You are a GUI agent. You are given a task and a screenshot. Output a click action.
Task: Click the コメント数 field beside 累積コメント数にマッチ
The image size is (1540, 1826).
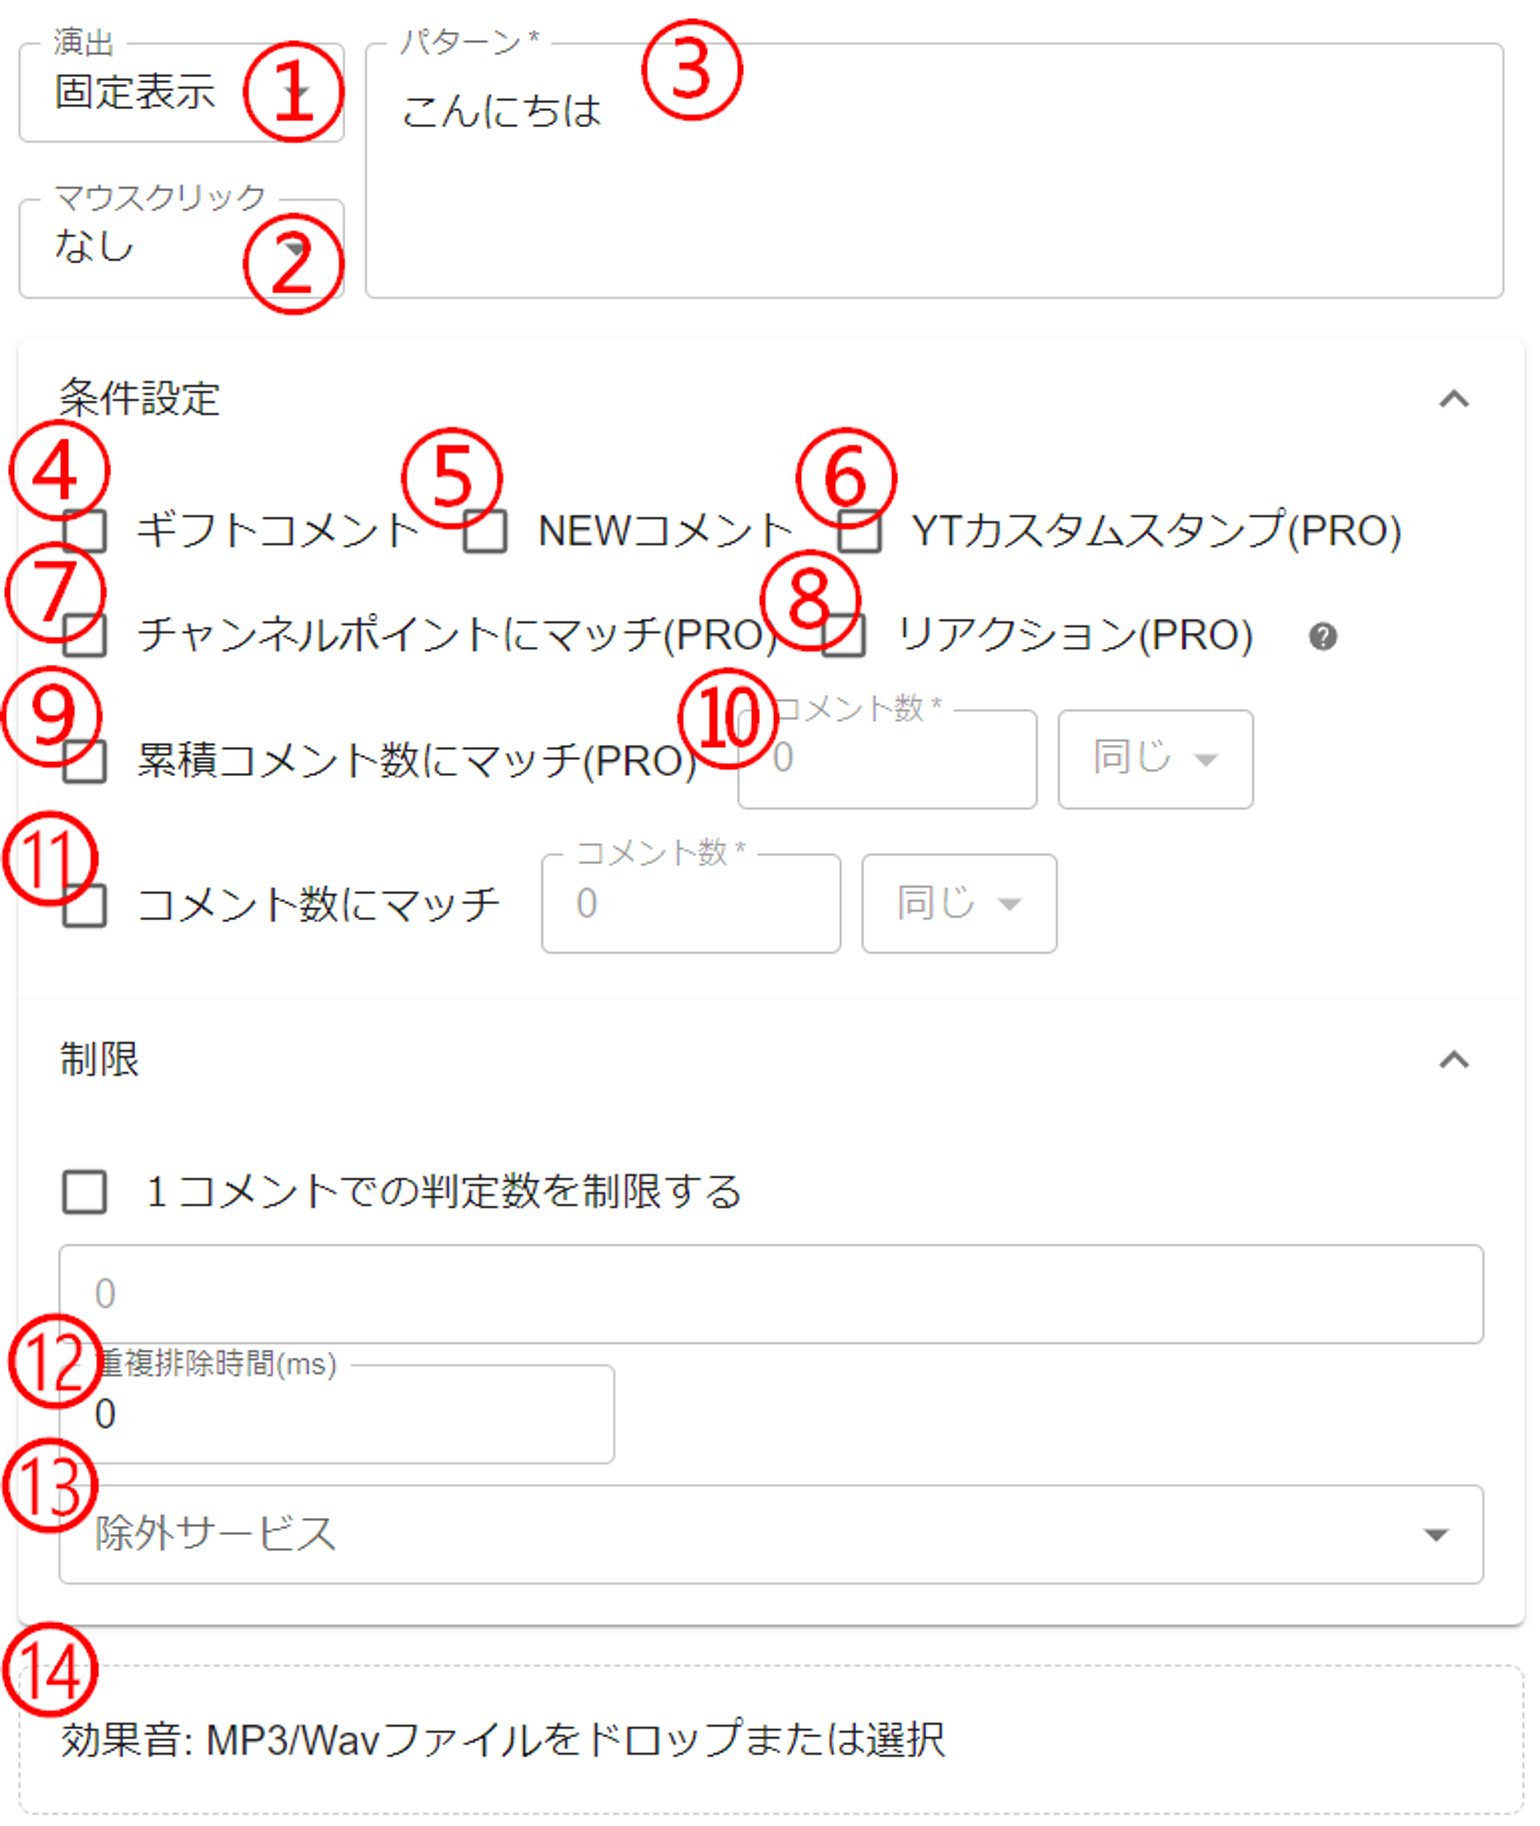pyautogui.click(x=886, y=760)
